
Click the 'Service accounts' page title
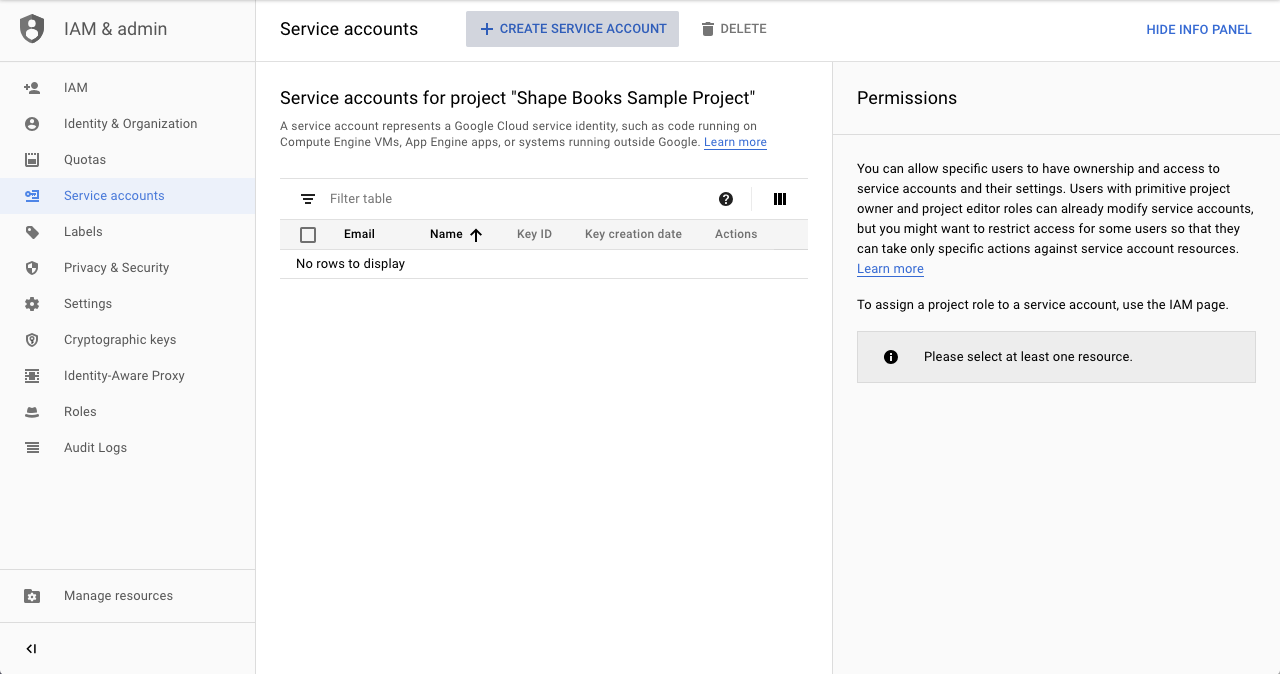coord(349,29)
